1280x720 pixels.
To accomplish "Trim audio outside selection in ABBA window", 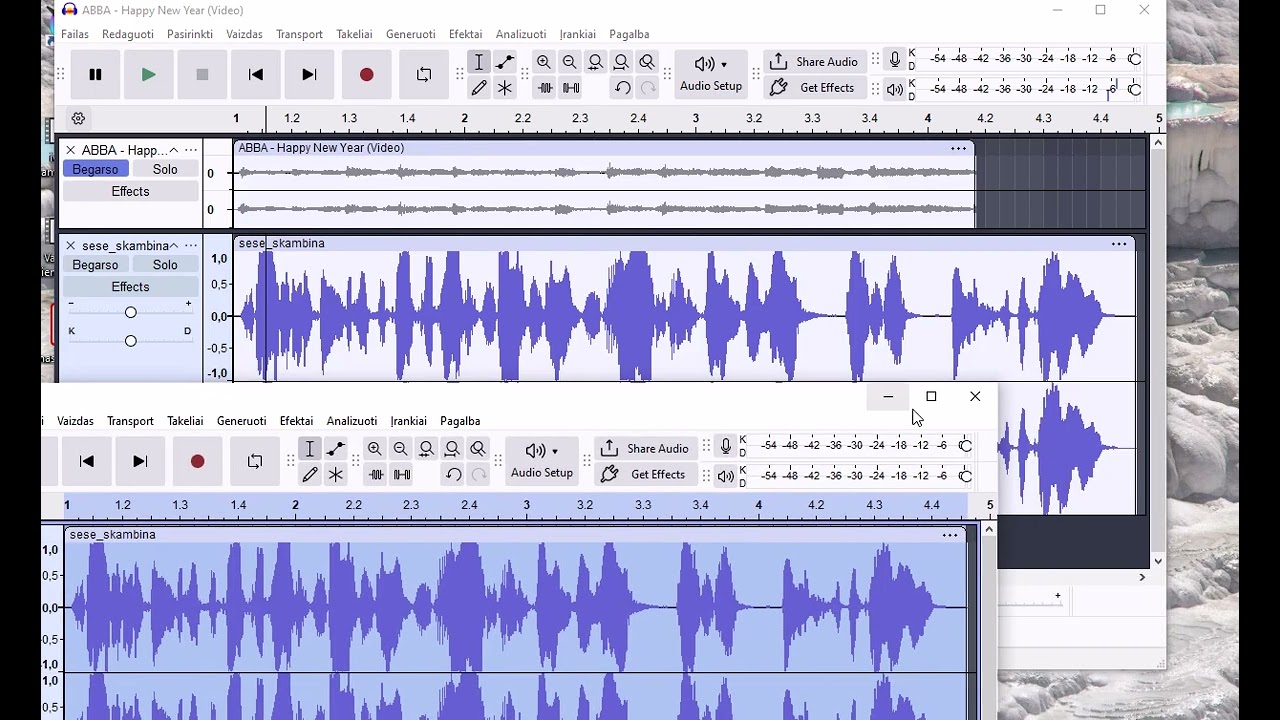I will click(x=545, y=88).
